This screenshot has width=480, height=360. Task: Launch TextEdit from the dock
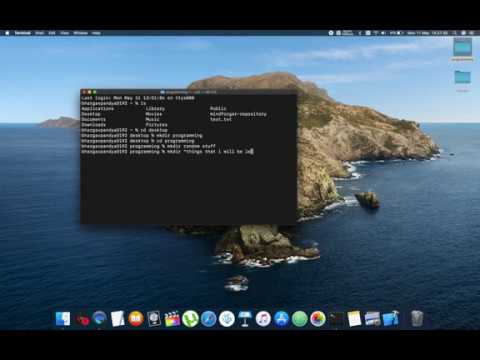coord(117,319)
